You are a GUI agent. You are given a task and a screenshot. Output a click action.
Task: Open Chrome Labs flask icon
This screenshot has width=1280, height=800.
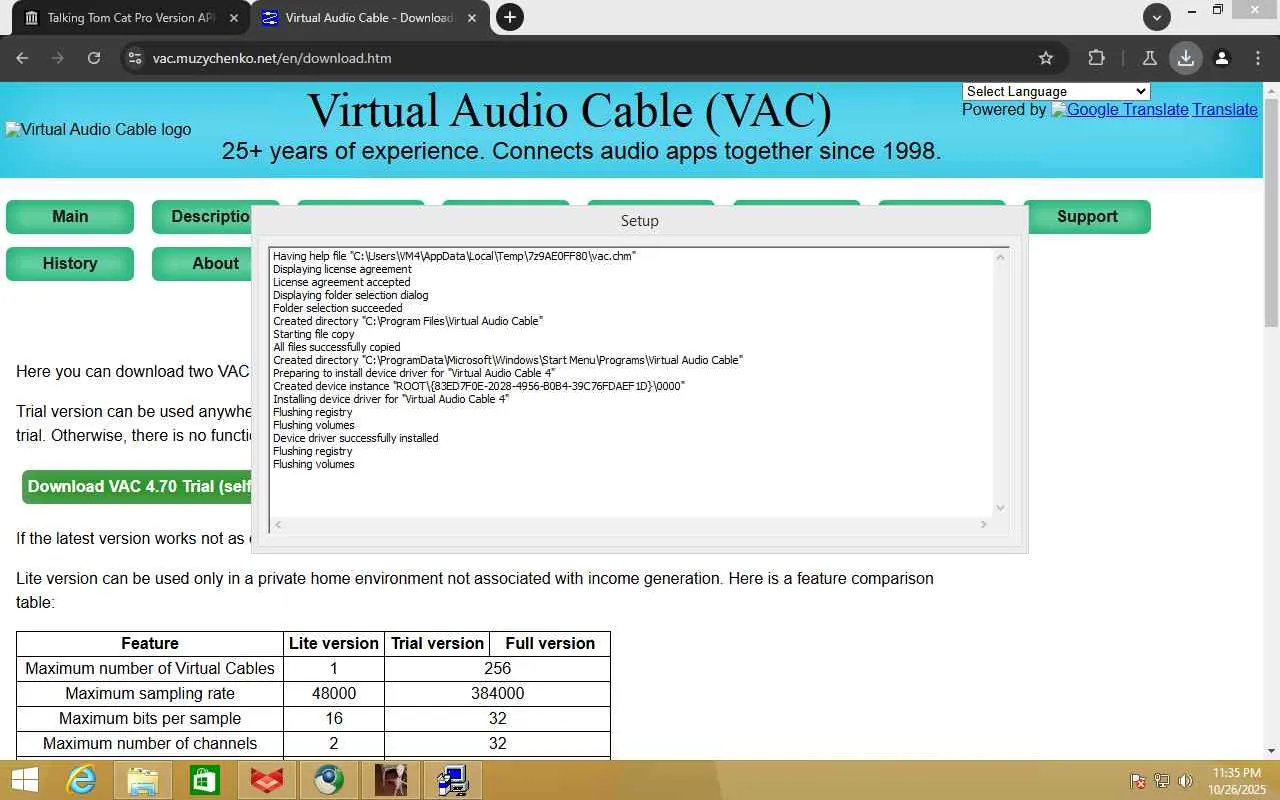tap(1150, 58)
